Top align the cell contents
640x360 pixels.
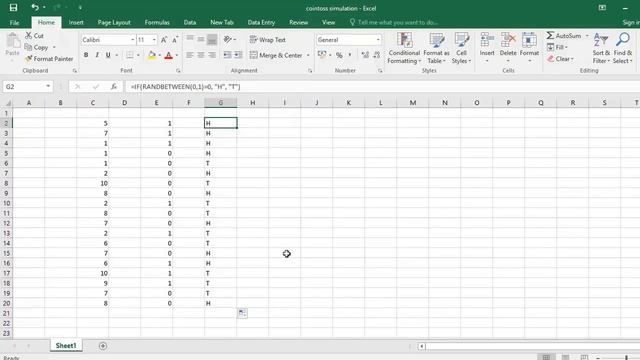tap(190, 39)
